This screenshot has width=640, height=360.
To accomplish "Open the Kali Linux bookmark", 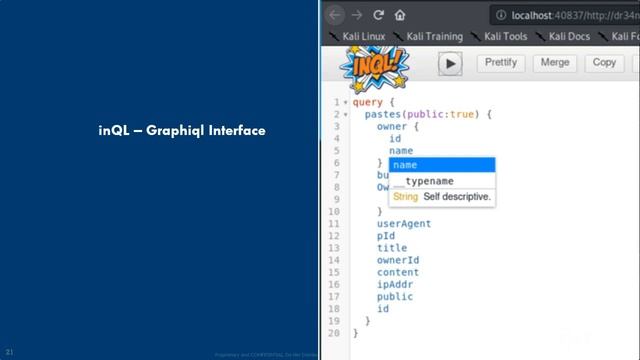I will pyautogui.click(x=358, y=37).
